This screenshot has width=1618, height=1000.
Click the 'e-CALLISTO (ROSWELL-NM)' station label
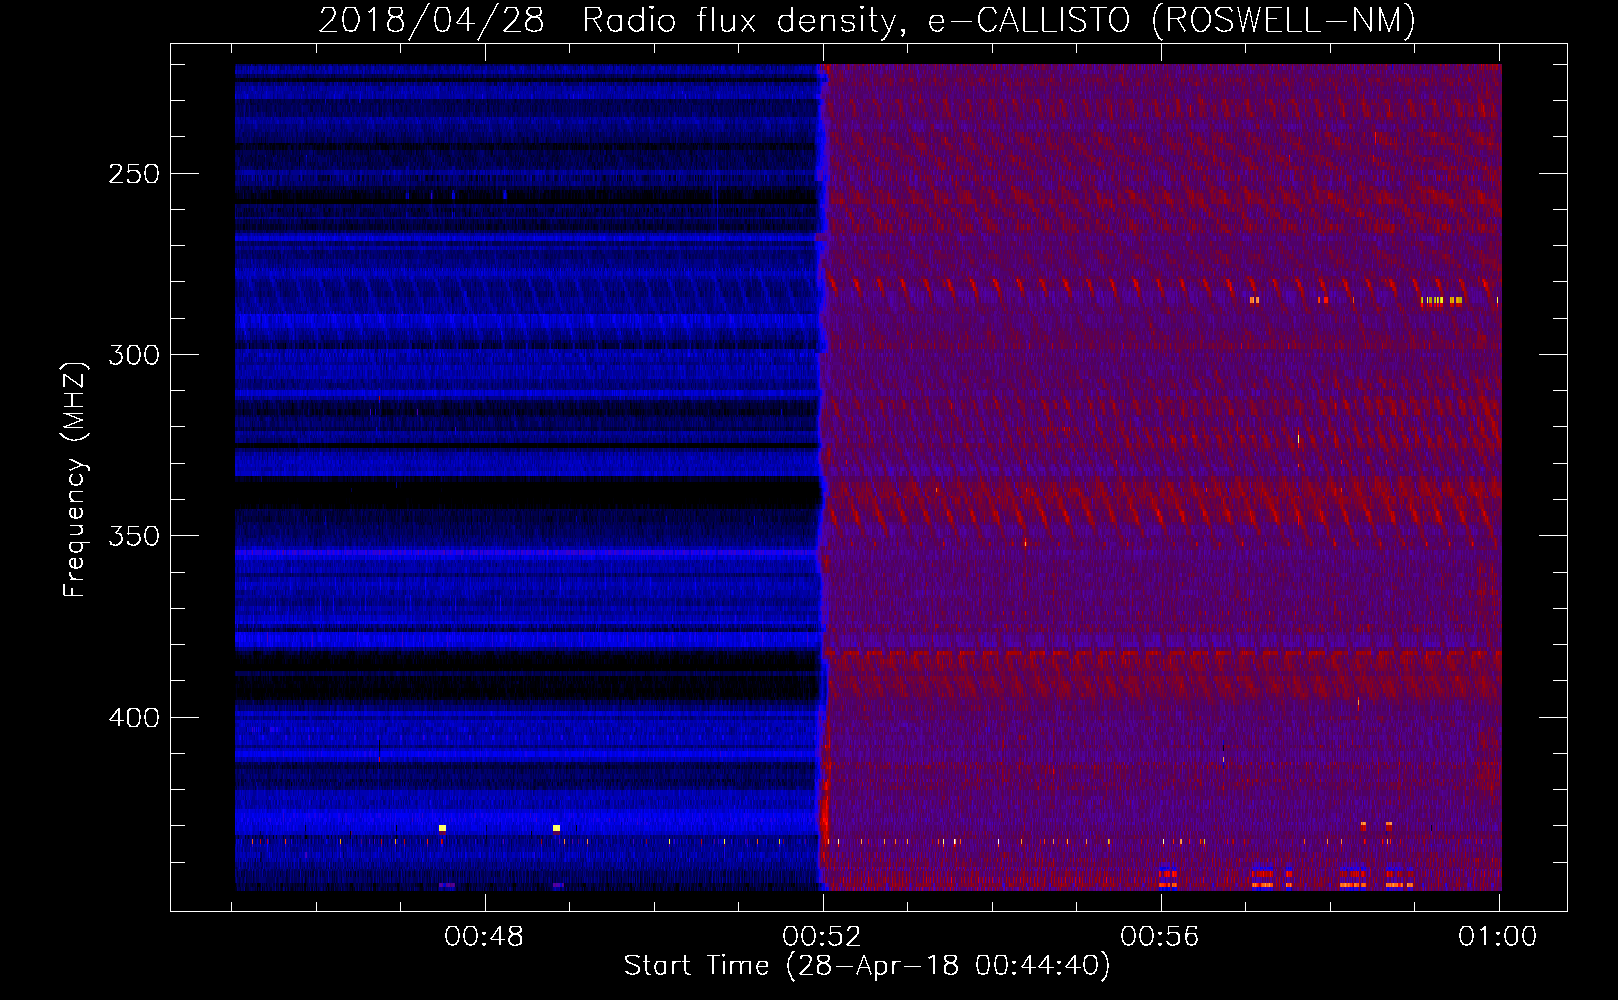[1171, 20]
